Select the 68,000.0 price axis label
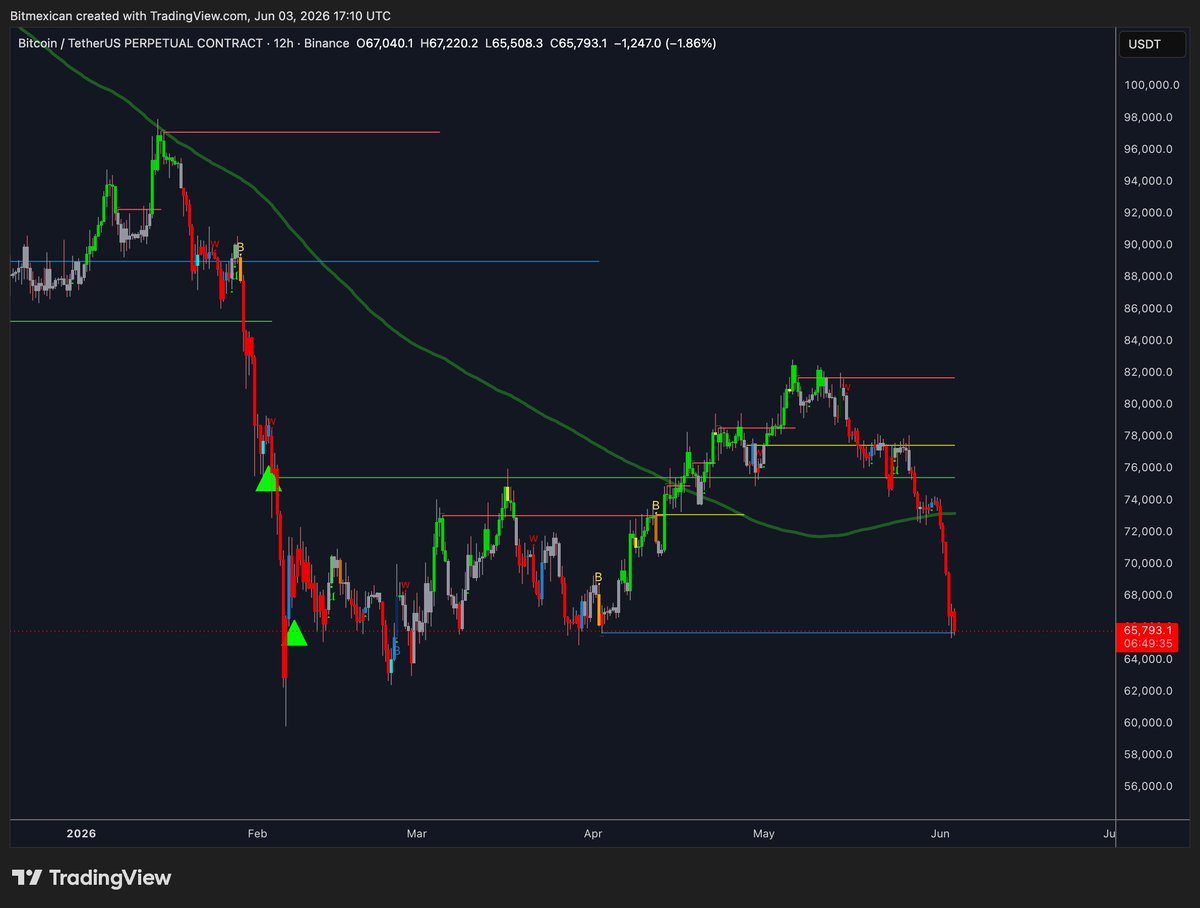 coord(1150,596)
